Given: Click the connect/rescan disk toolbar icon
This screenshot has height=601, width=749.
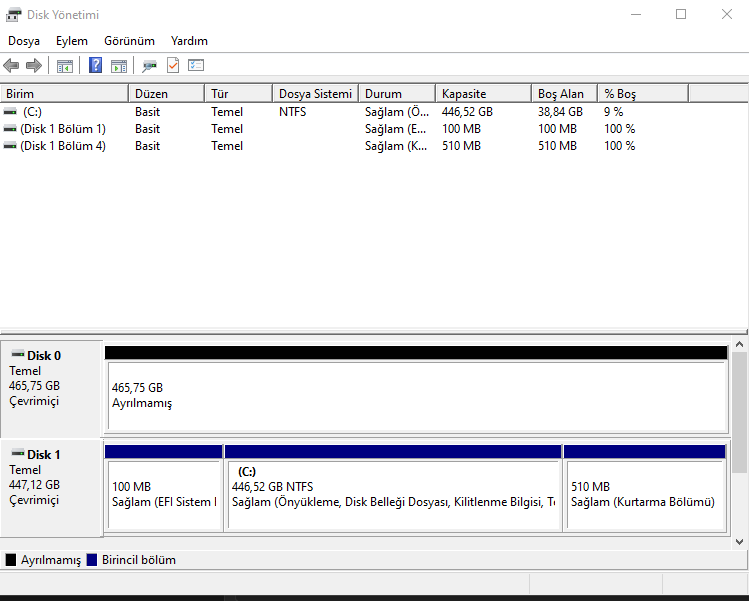Looking at the screenshot, I should coord(150,65).
